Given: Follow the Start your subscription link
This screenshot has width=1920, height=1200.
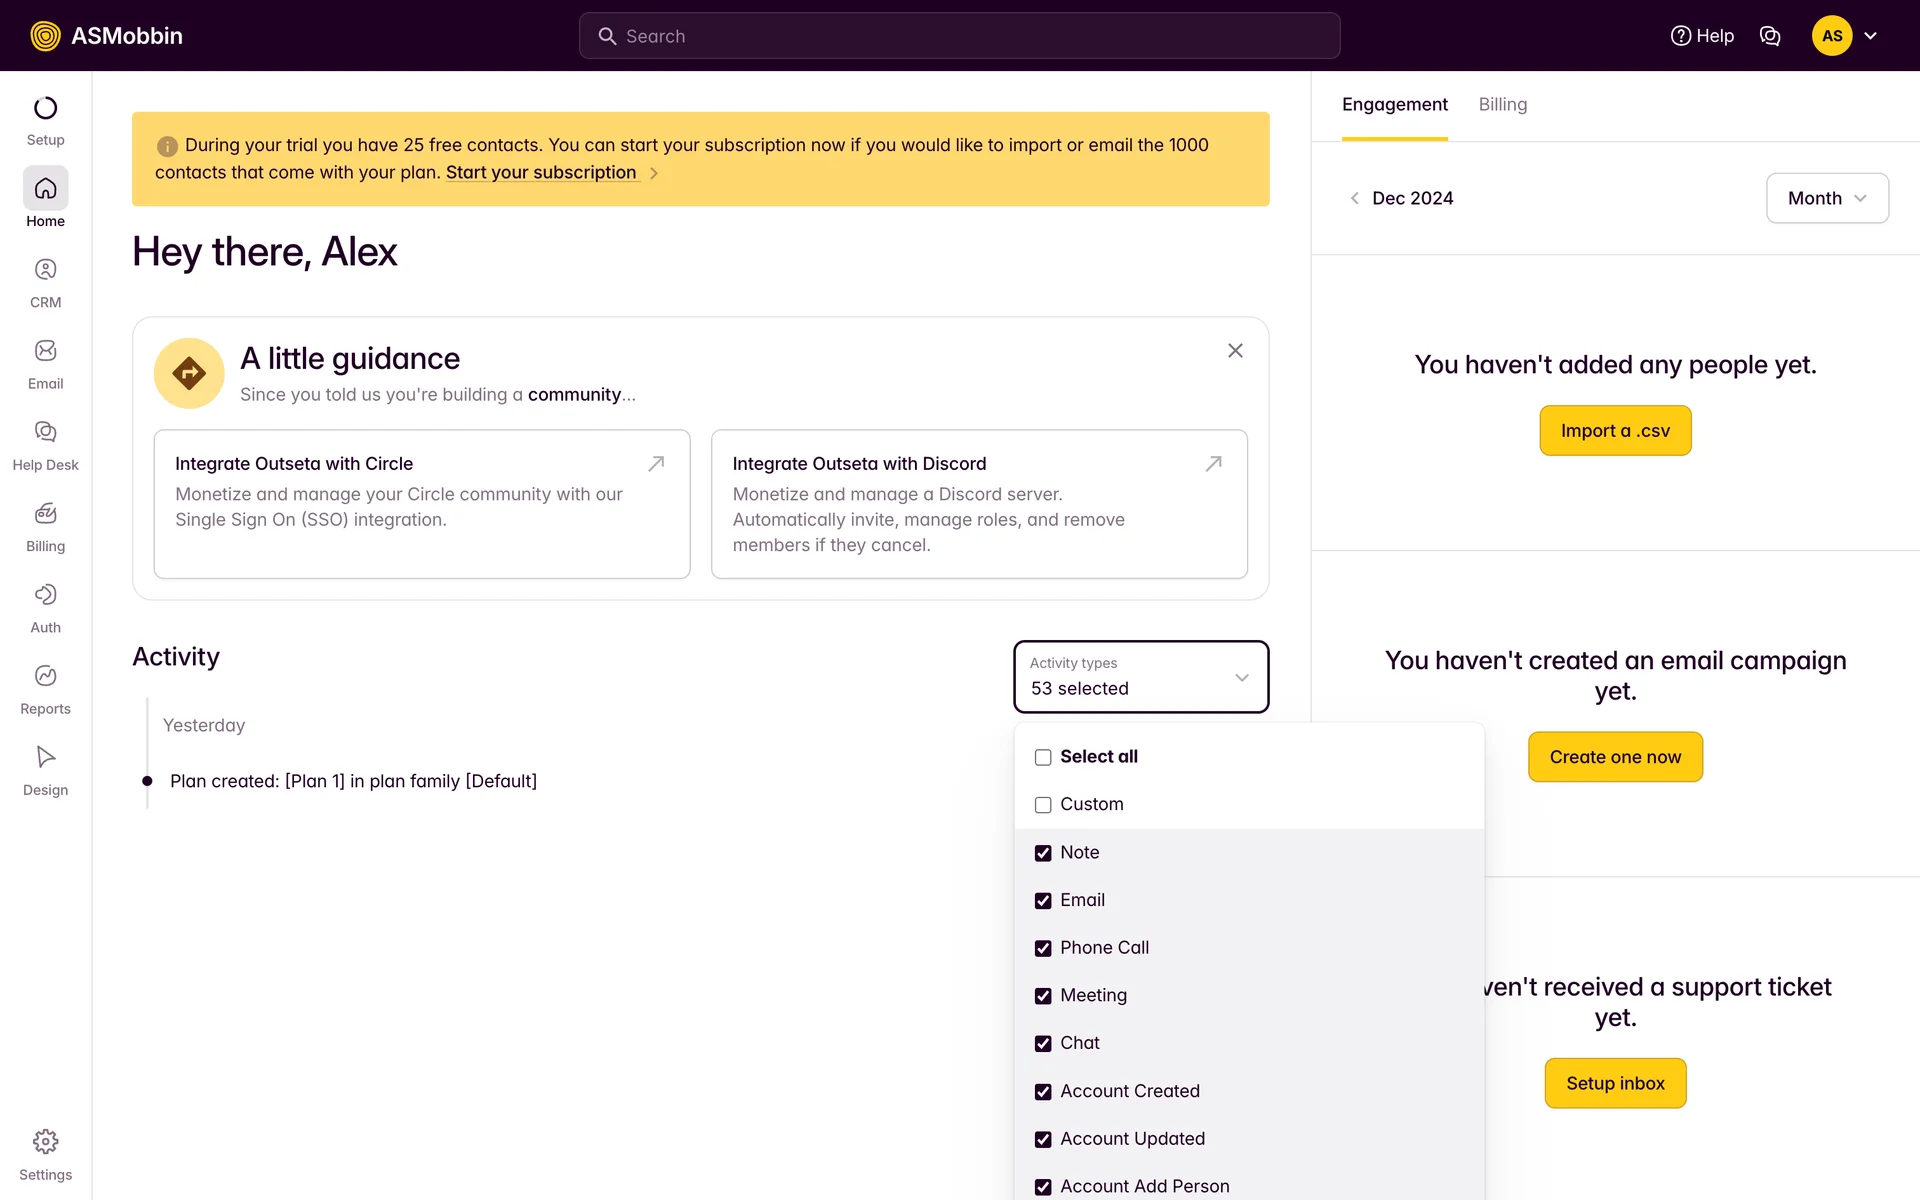Looking at the screenshot, I should point(541,173).
